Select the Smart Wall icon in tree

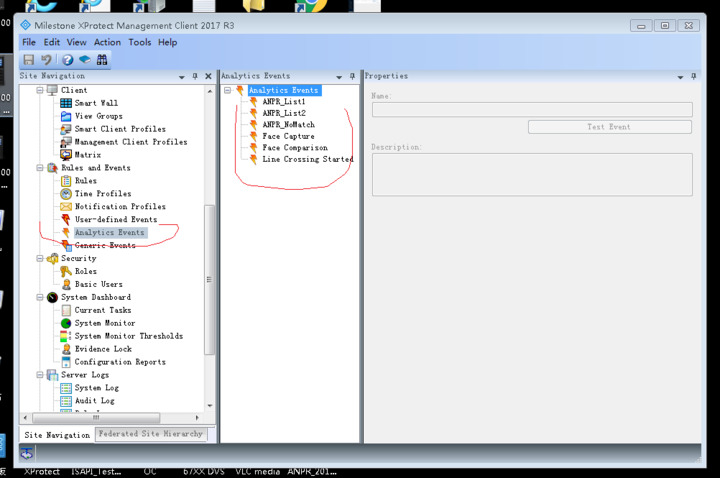tap(66, 103)
